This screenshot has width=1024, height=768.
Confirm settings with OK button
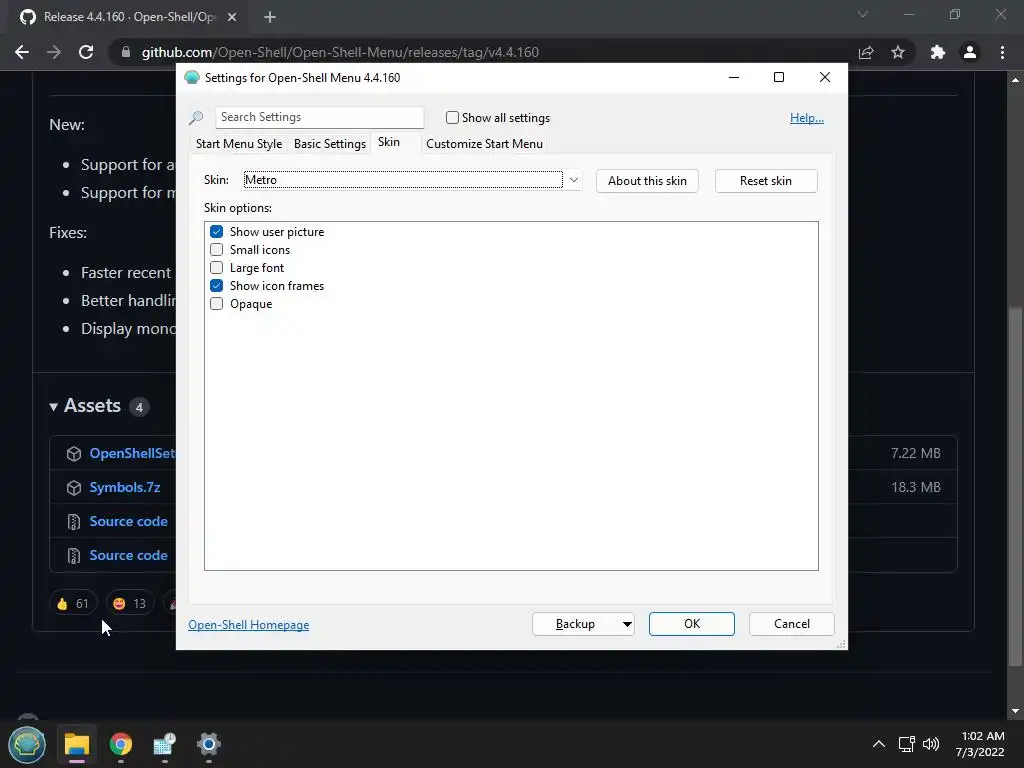pos(692,624)
